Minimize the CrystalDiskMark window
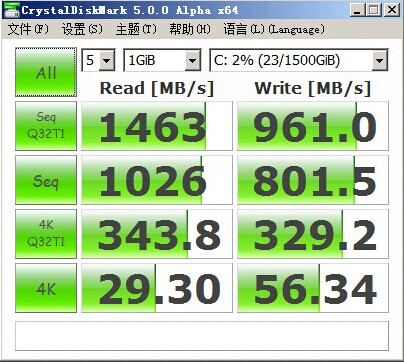Viewport: 404px width, 362px height. point(357,10)
